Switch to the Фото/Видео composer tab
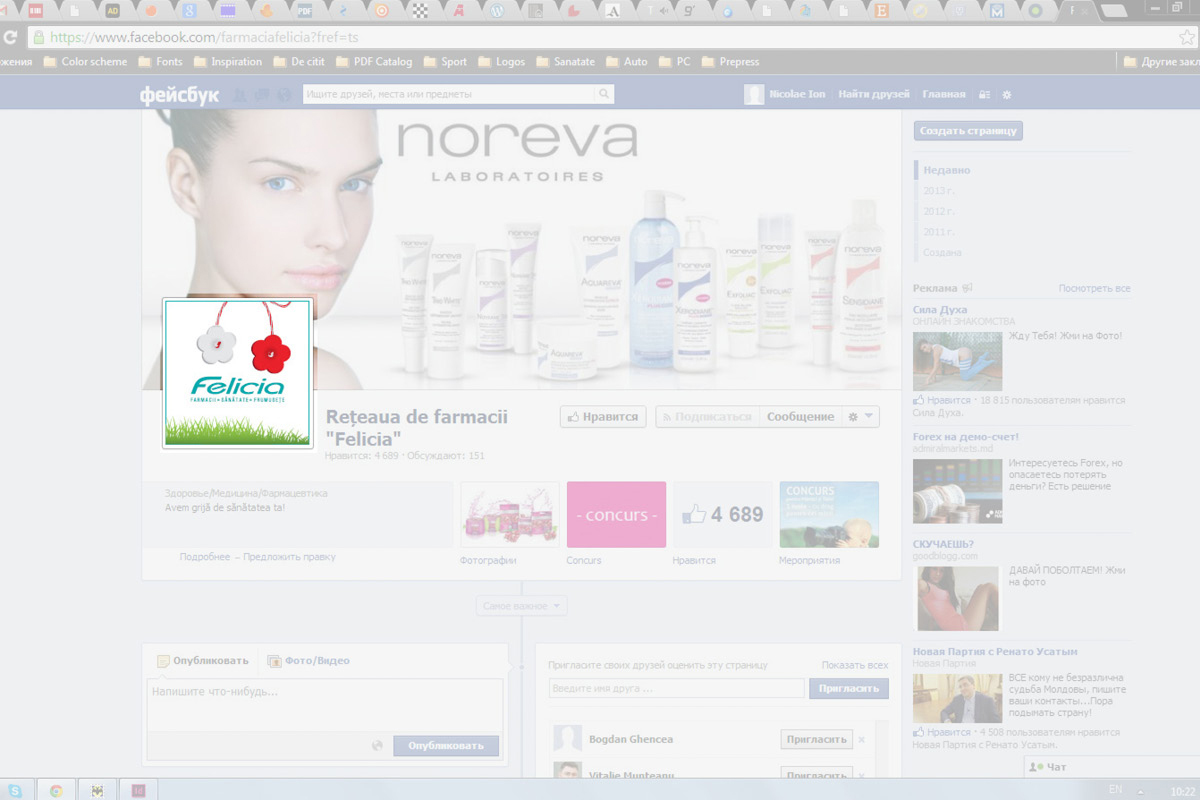This screenshot has height=800, width=1200. coord(308,661)
